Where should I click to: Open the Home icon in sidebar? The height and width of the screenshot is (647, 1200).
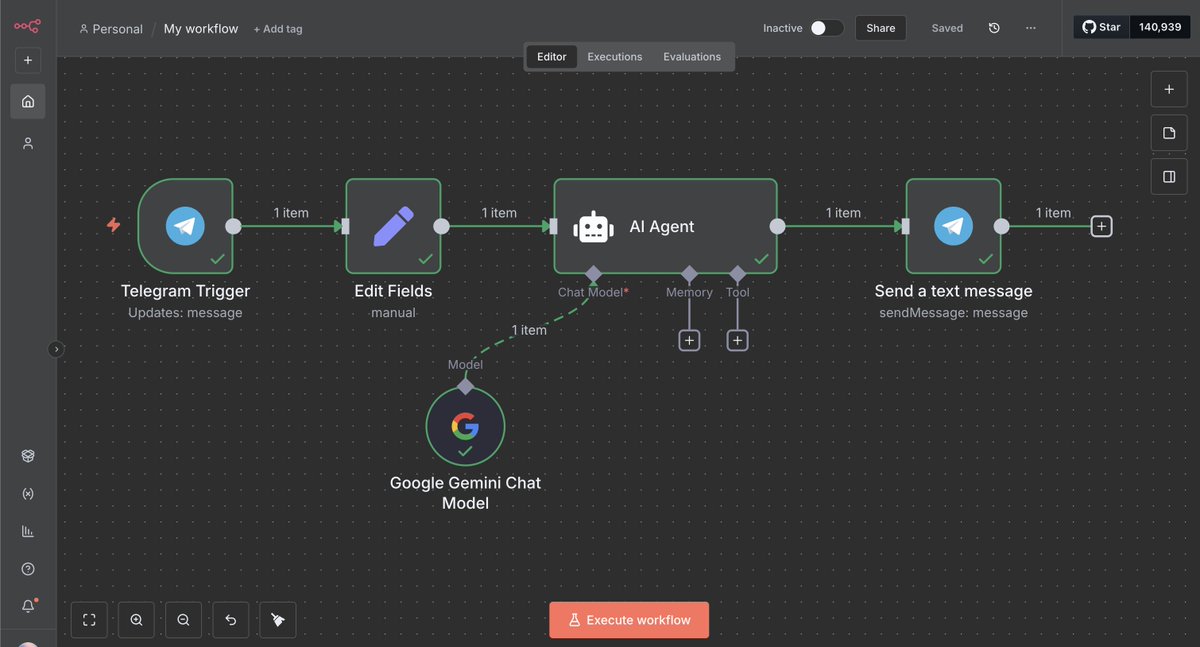(28, 101)
